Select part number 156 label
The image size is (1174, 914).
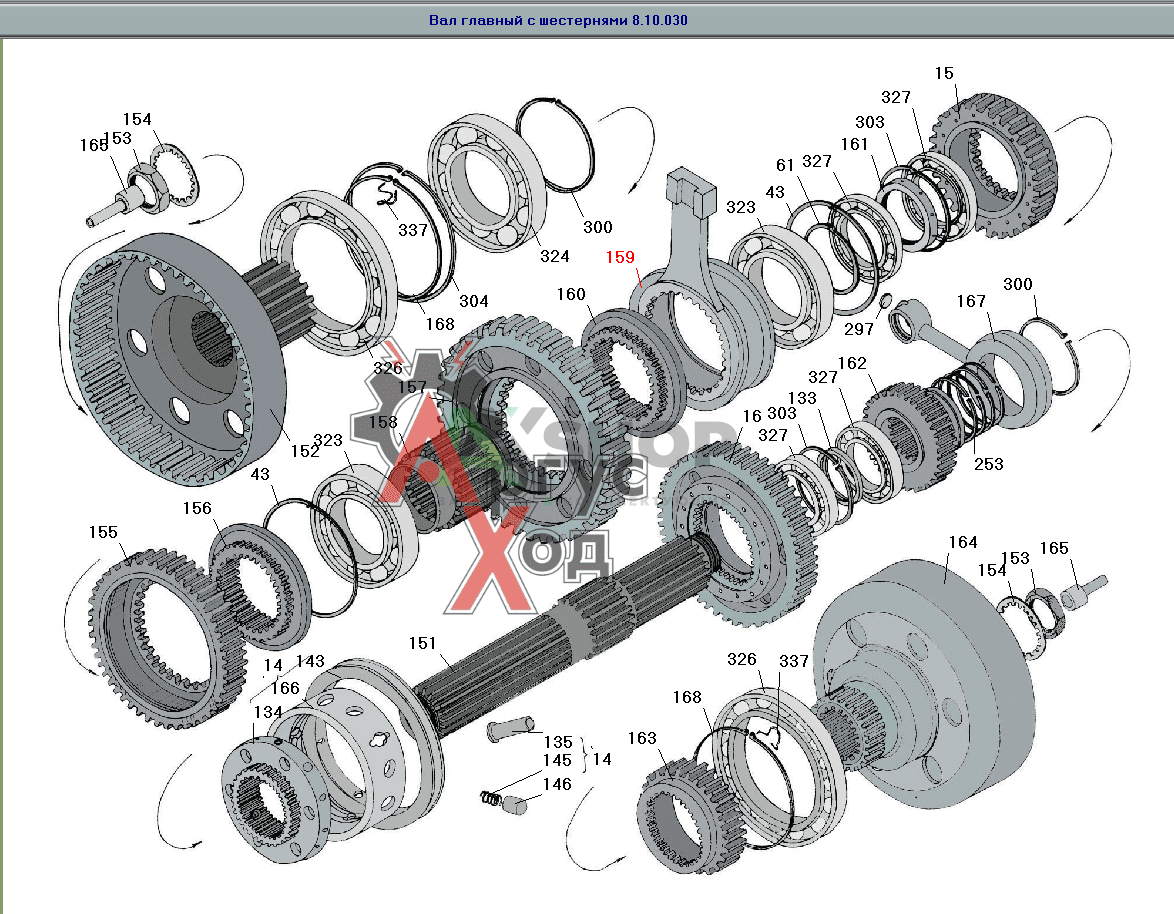tap(197, 508)
